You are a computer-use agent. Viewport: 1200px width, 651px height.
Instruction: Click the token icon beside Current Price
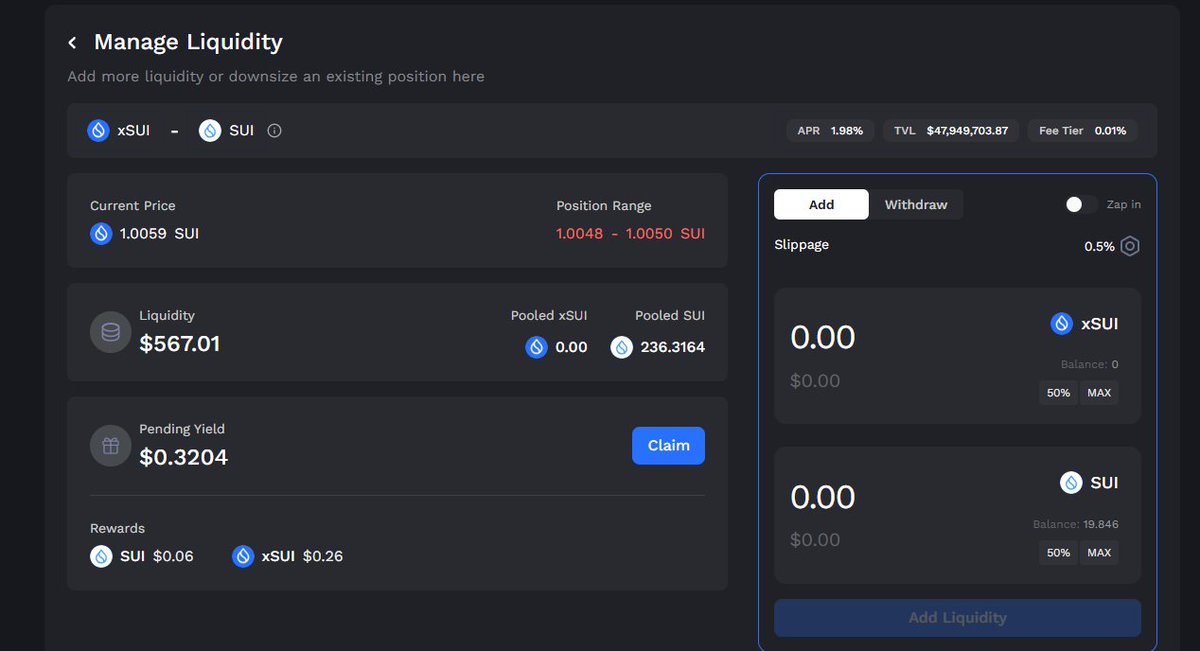pos(101,234)
